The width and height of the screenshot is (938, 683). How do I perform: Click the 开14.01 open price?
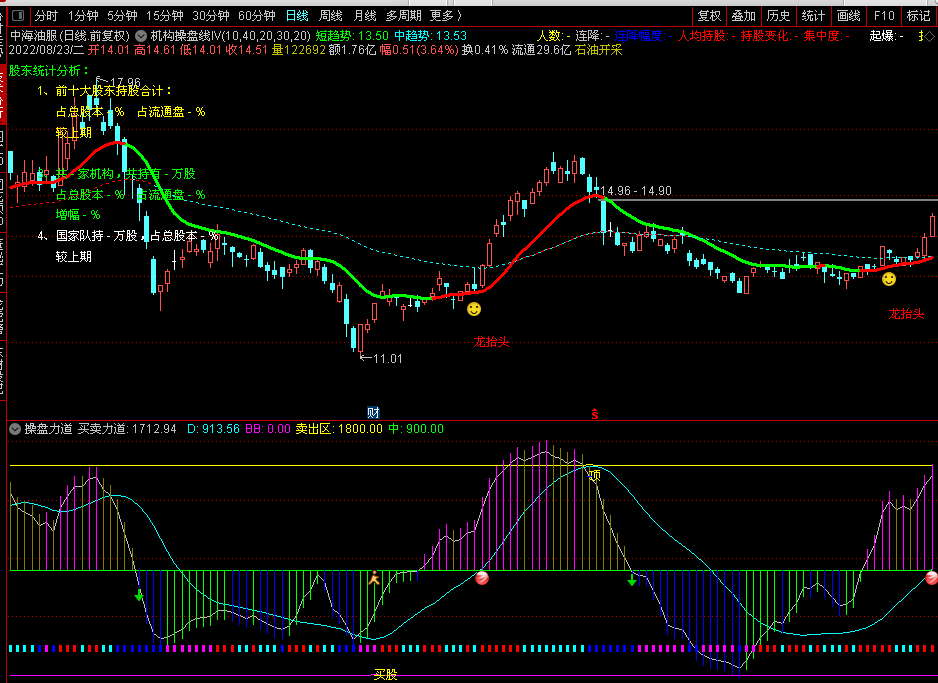109,50
